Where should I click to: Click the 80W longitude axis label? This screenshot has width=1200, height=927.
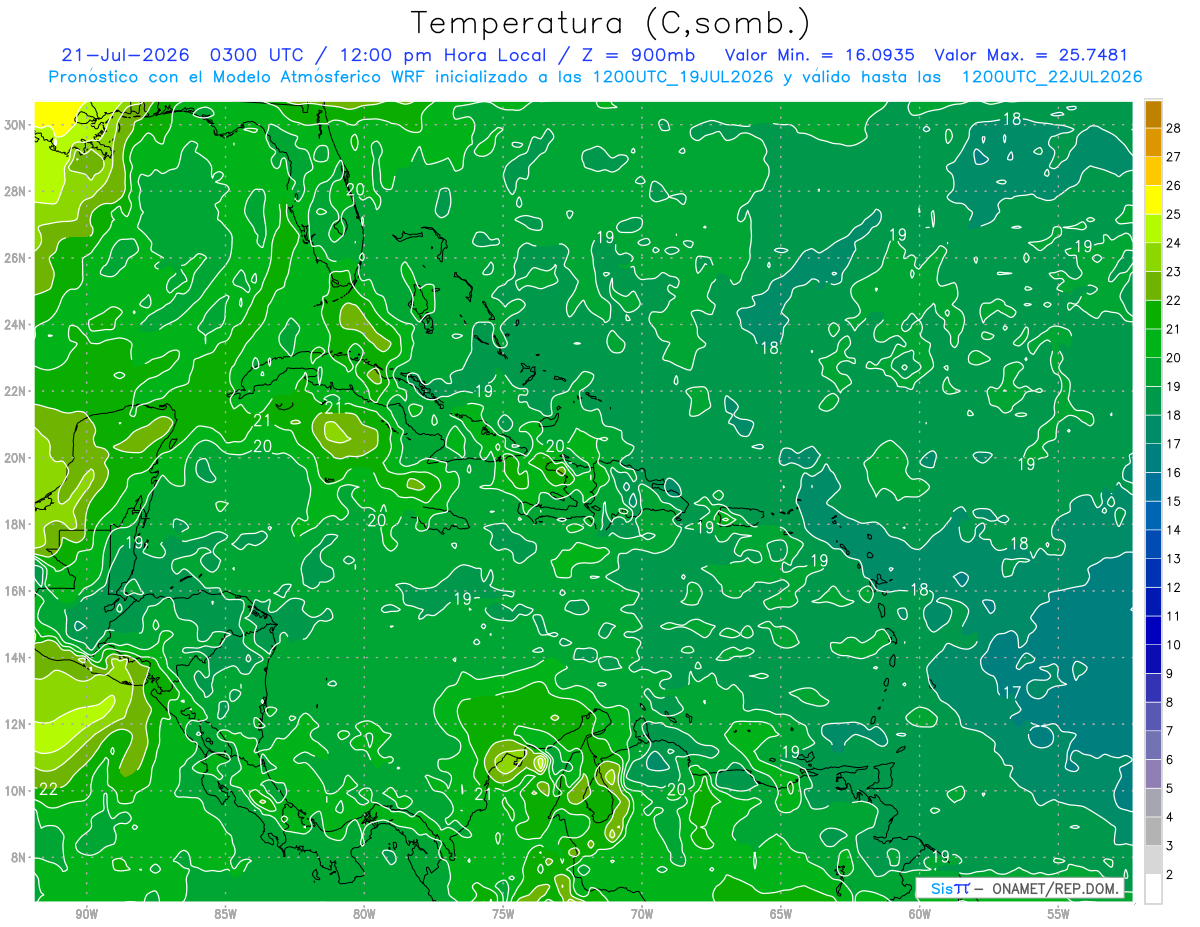pyautogui.click(x=364, y=914)
